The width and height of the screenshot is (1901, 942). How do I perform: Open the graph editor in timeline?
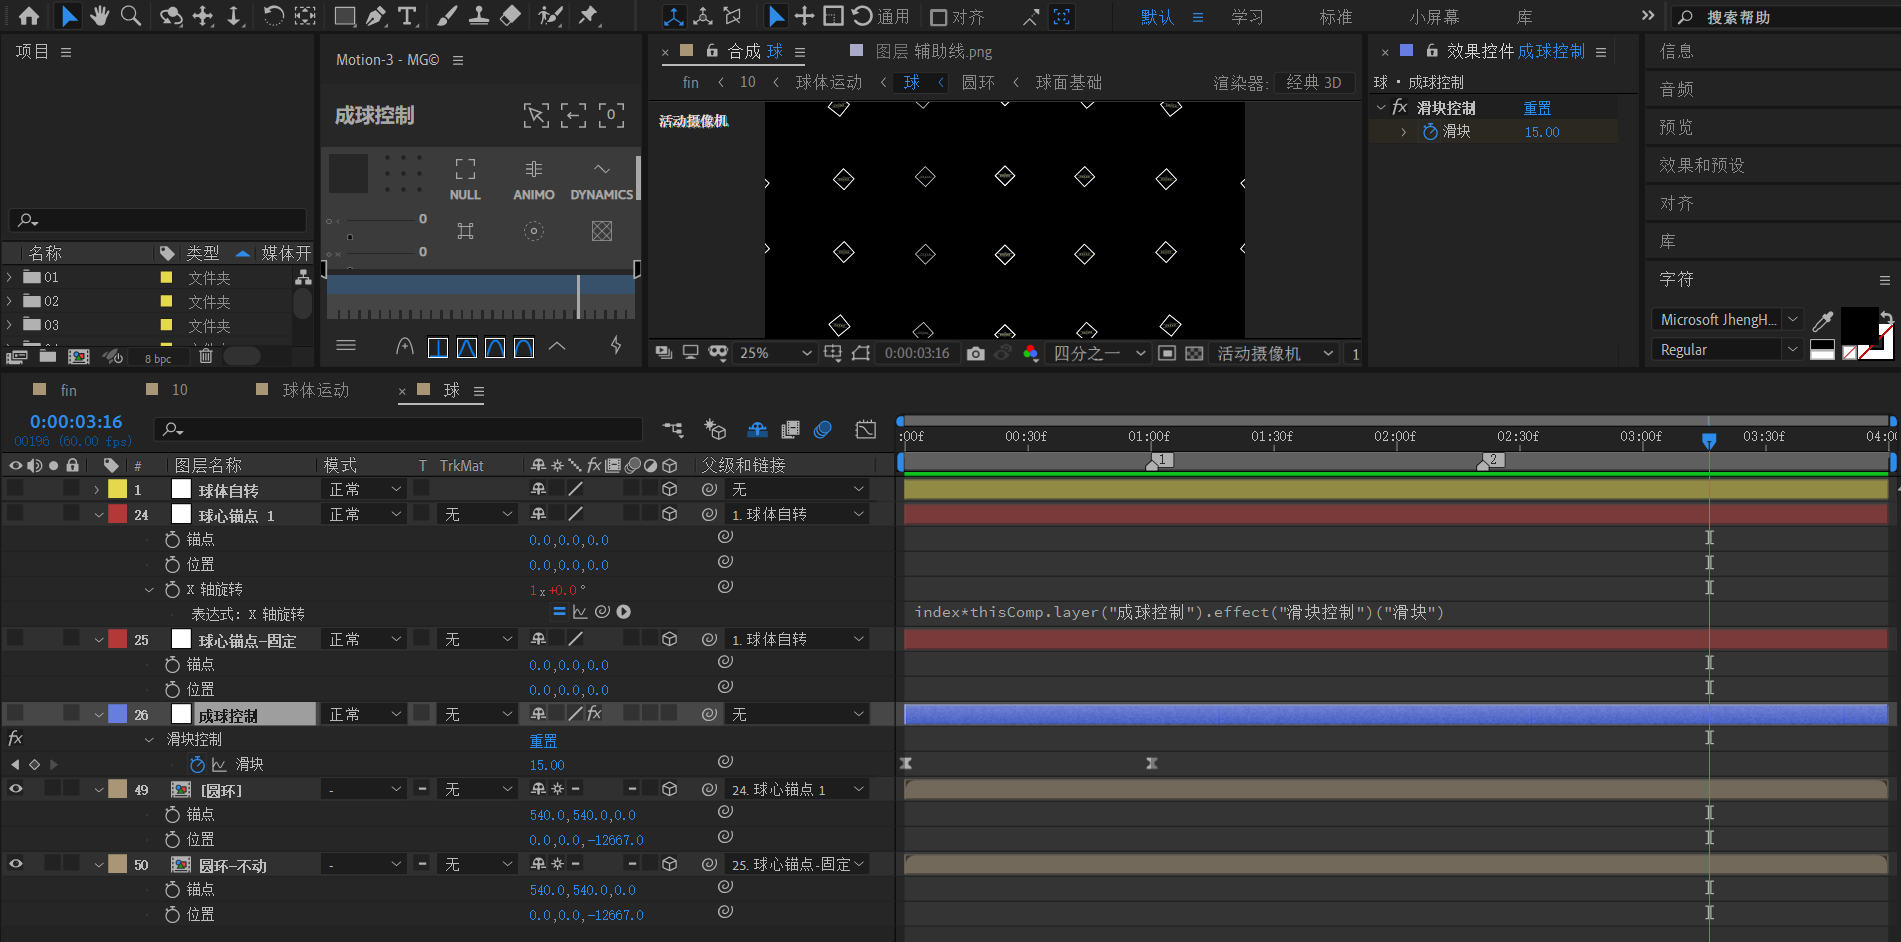(x=866, y=429)
